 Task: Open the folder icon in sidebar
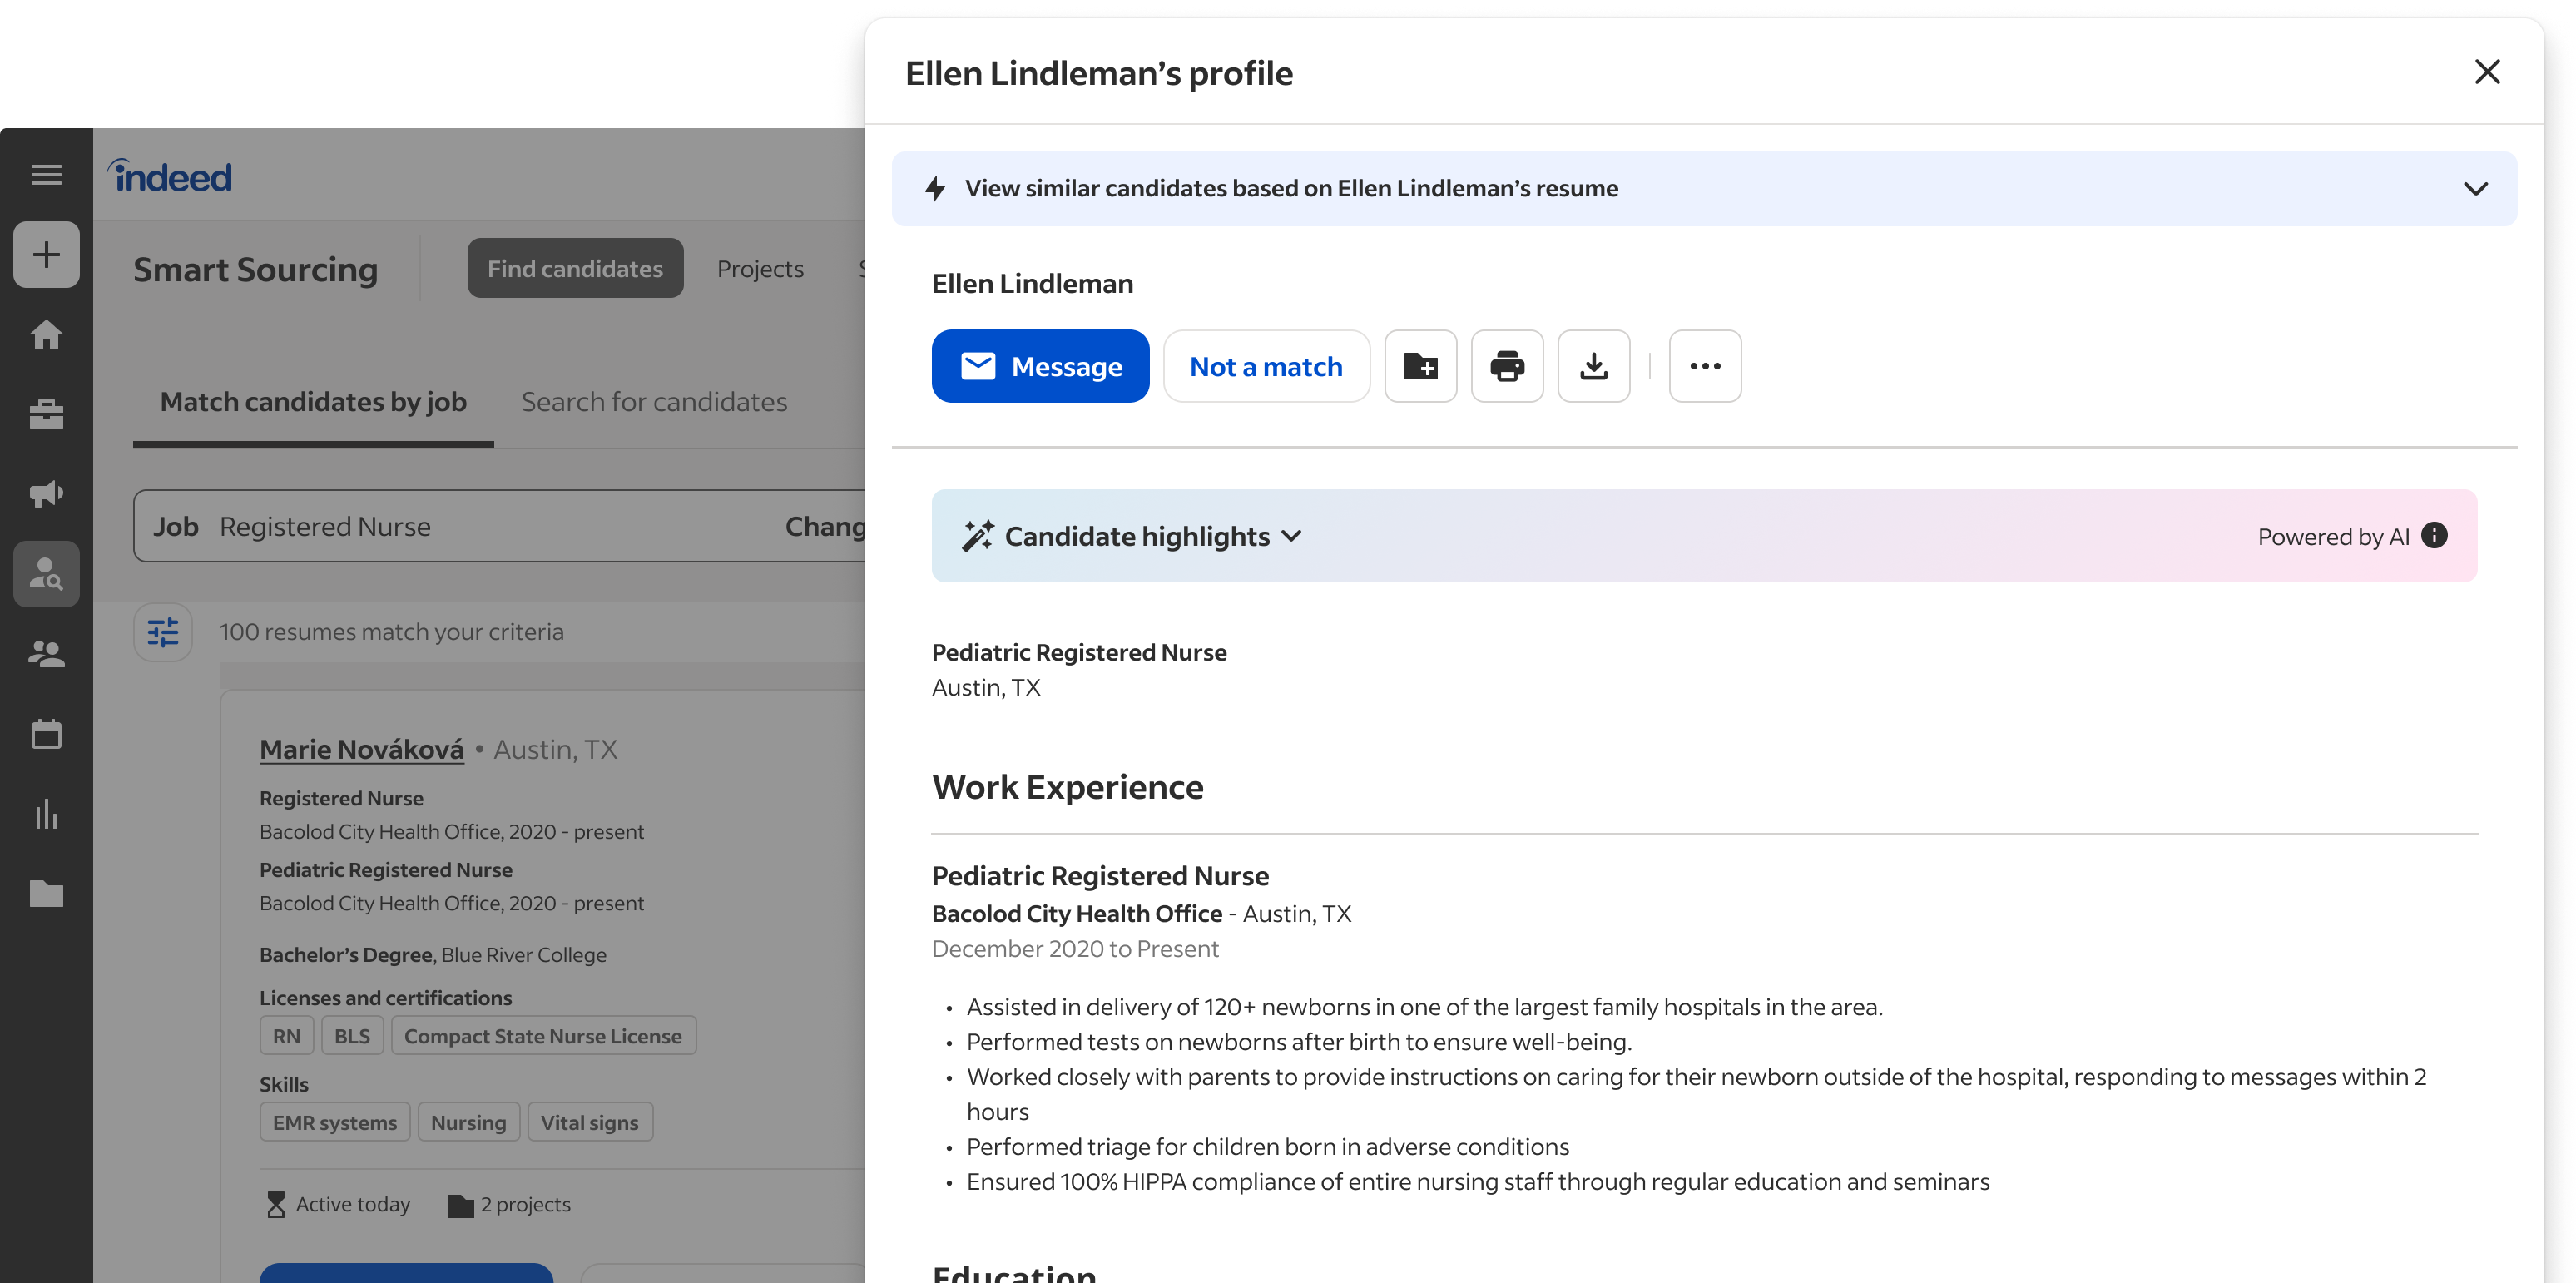46,893
